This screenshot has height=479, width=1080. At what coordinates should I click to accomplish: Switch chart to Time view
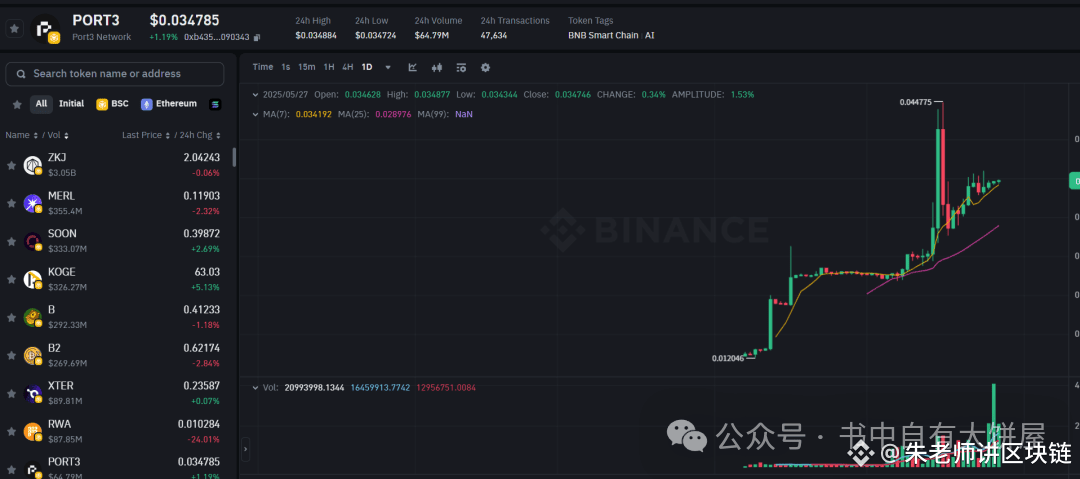click(262, 67)
